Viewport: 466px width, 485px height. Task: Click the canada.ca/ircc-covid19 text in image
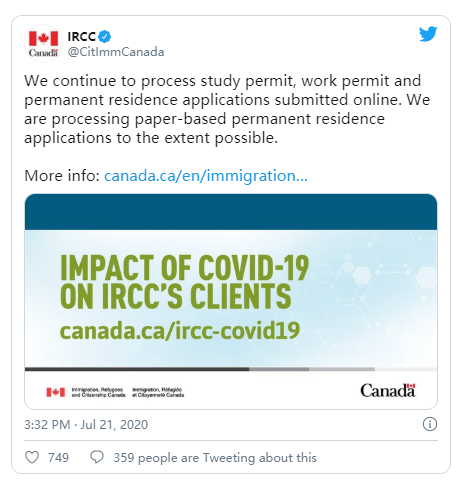[180, 331]
